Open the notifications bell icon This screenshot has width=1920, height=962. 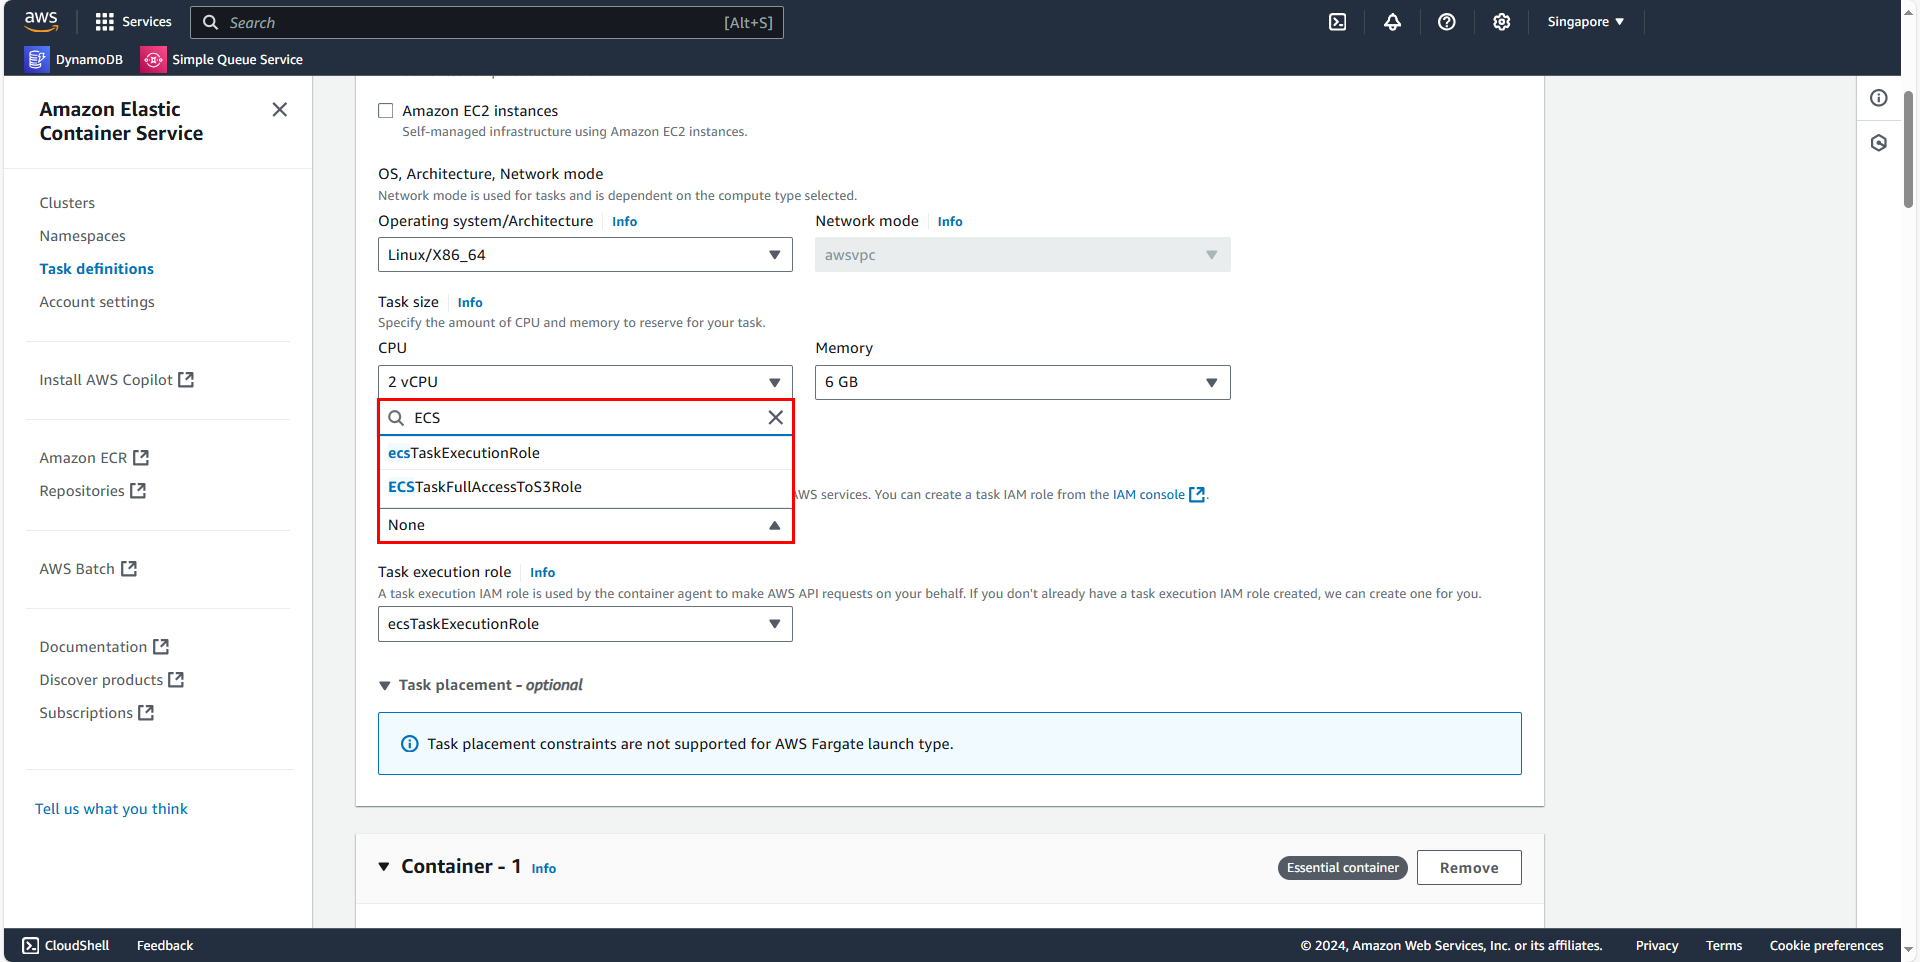pyautogui.click(x=1392, y=22)
